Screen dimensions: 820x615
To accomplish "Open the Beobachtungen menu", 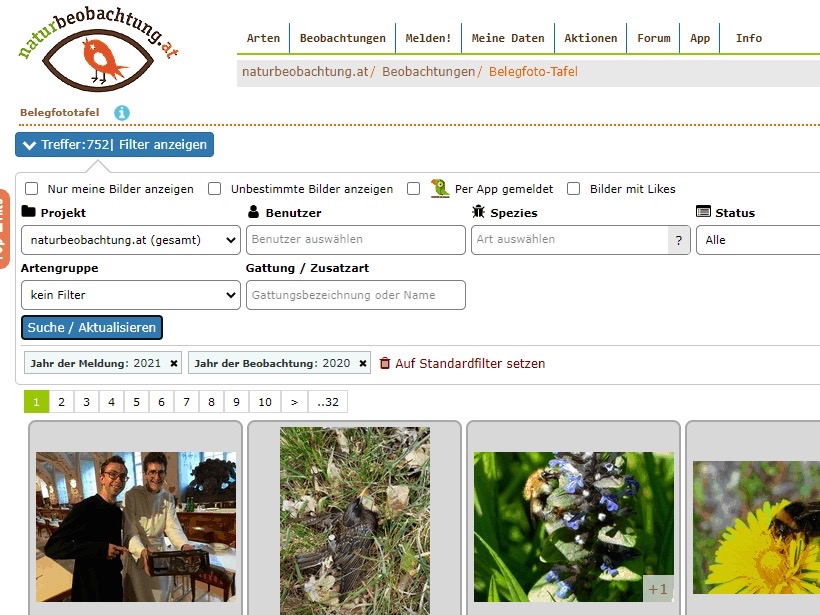I will pyautogui.click(x=343, y=38).
